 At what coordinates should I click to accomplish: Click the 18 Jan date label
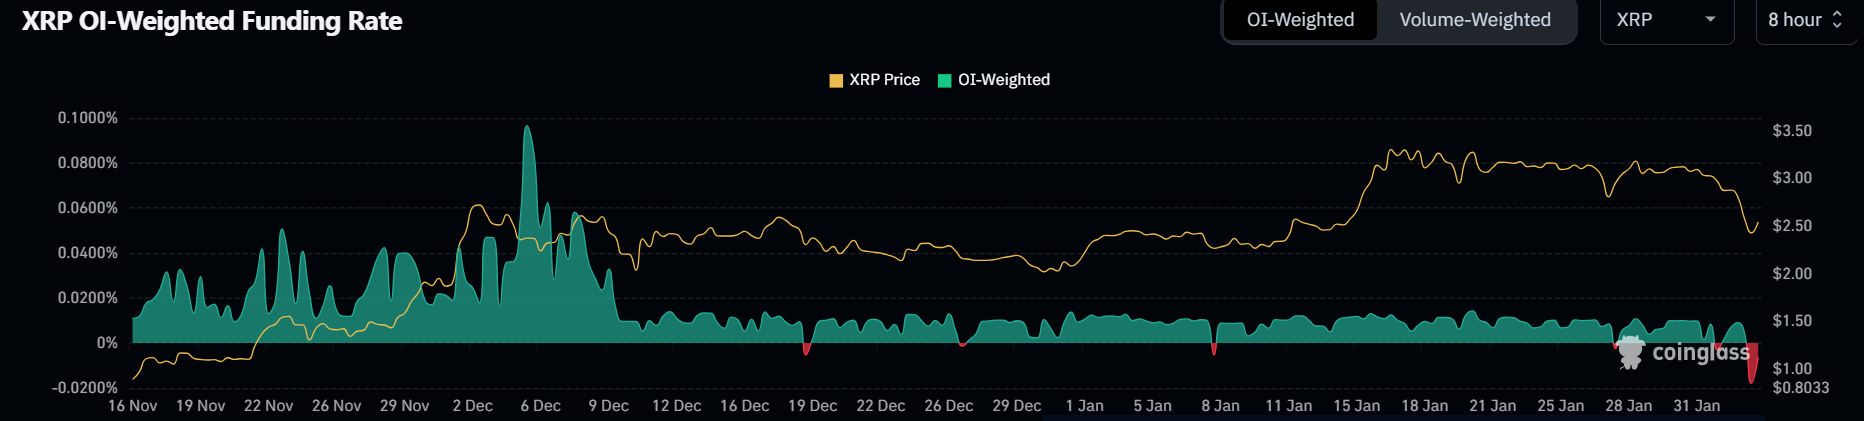pyautogui.click(x=1424, y=406)
